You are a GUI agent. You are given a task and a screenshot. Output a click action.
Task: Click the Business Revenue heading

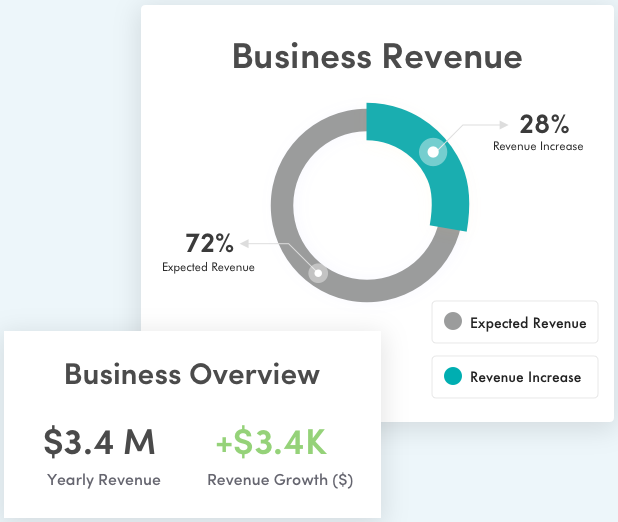(377, 56)
